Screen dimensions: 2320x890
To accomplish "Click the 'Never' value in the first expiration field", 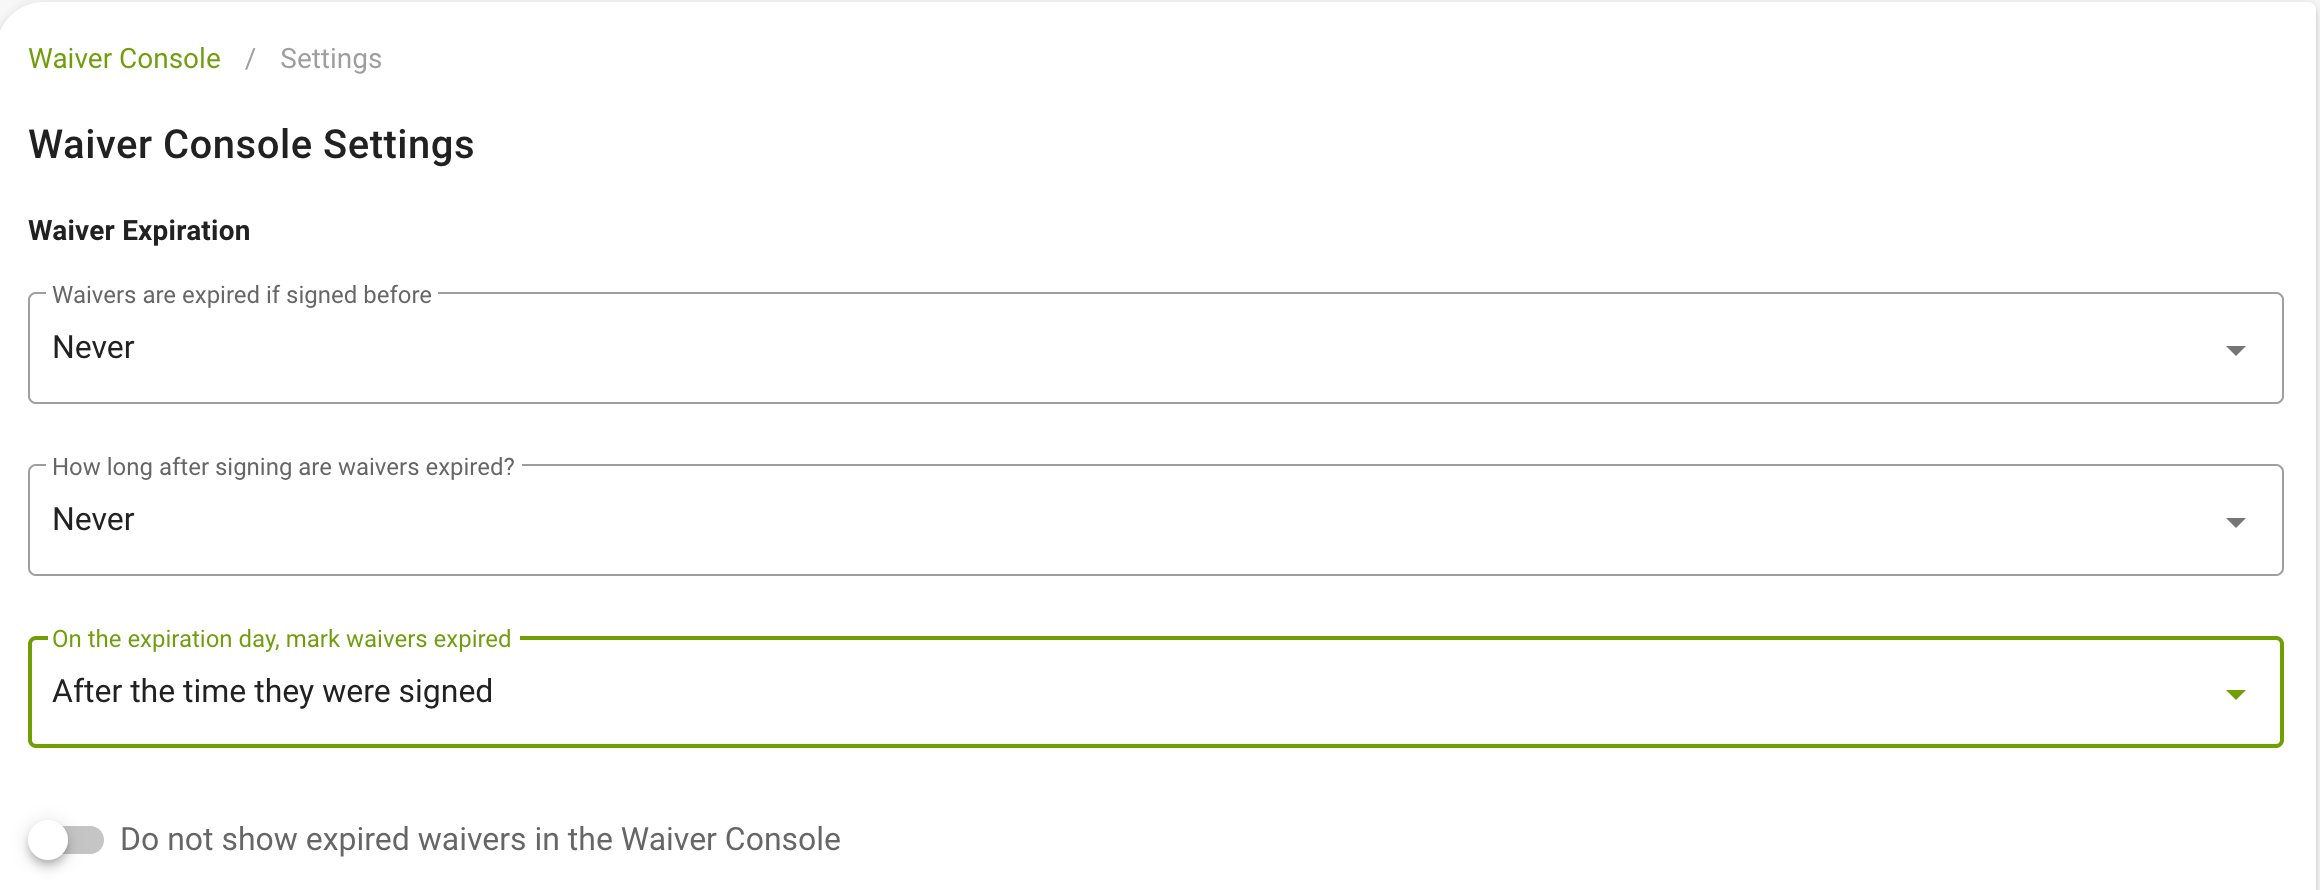I will [x=93, y=347].
